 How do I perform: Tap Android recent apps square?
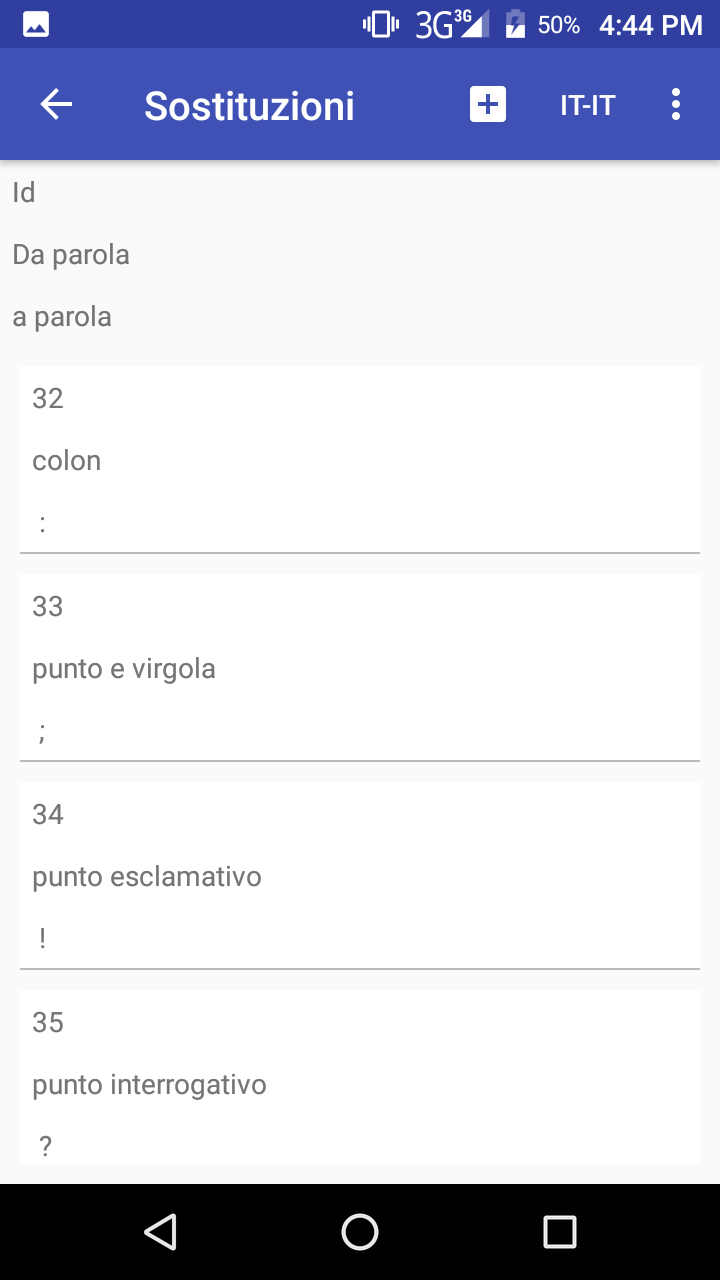click(560, 1232)
